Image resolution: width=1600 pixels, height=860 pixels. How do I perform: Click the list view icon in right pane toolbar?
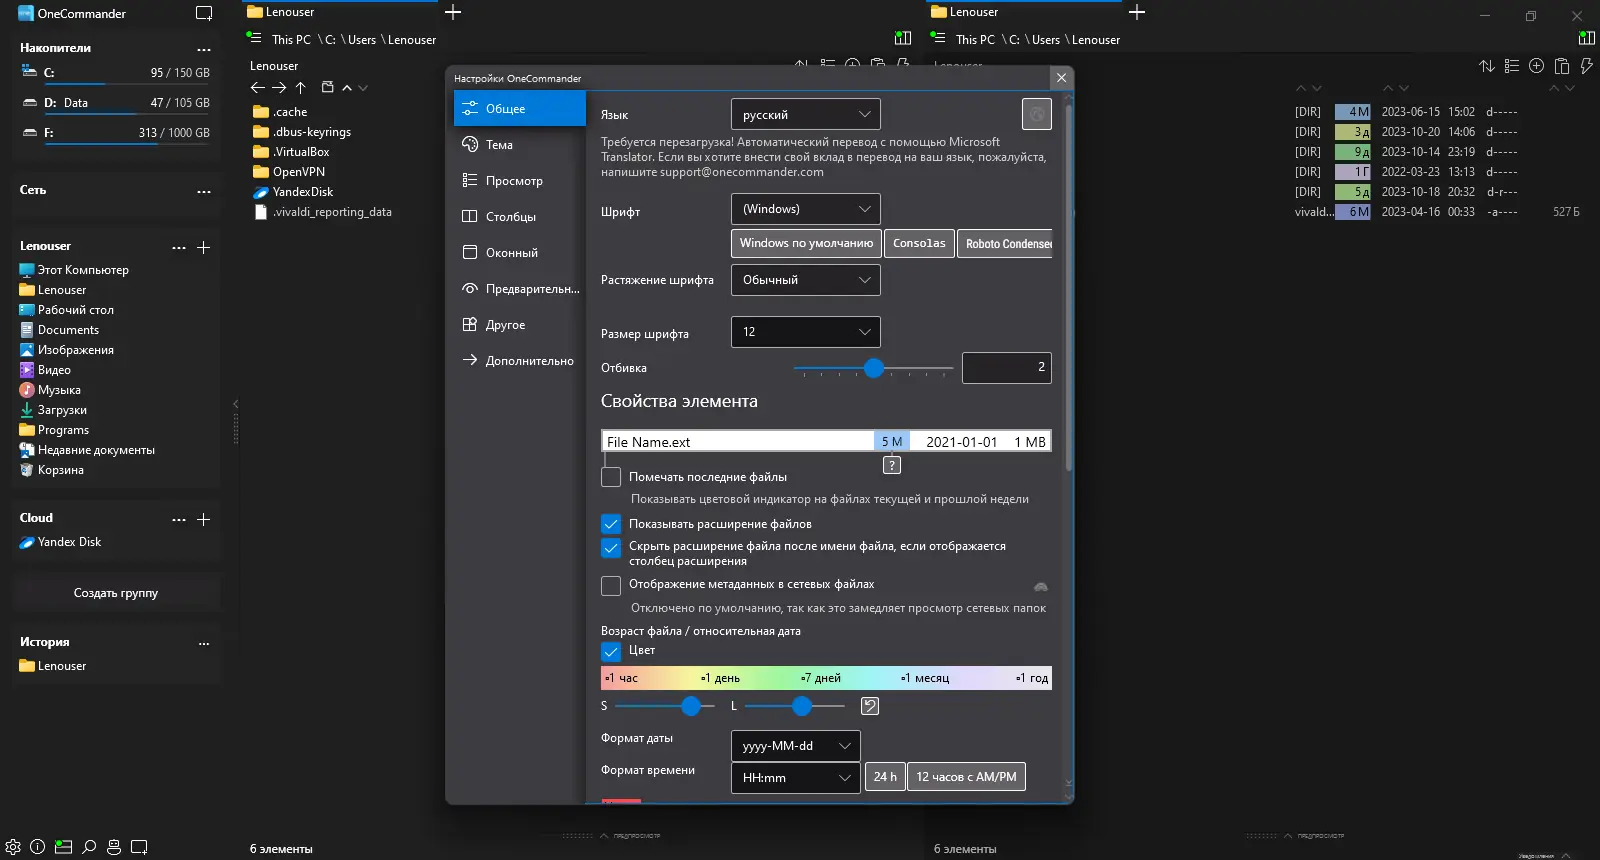click(1512, 66)
